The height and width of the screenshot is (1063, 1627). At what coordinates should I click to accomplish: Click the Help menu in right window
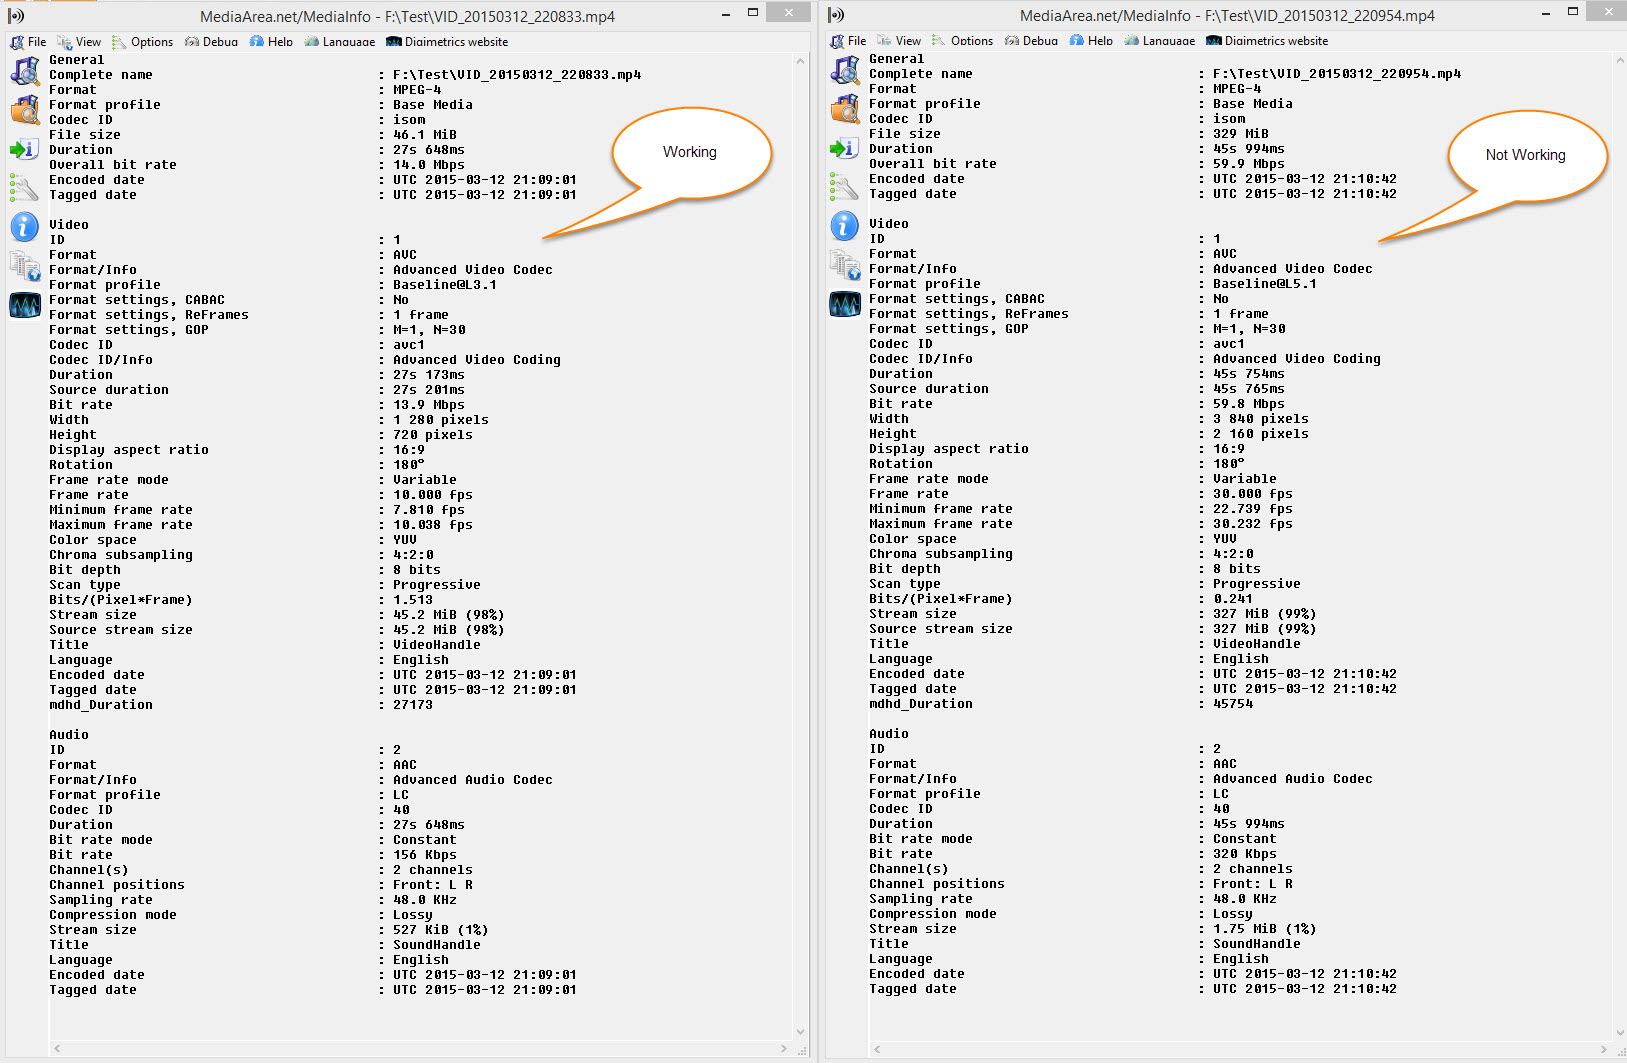pyautogui.click(x=1091, y=41)
